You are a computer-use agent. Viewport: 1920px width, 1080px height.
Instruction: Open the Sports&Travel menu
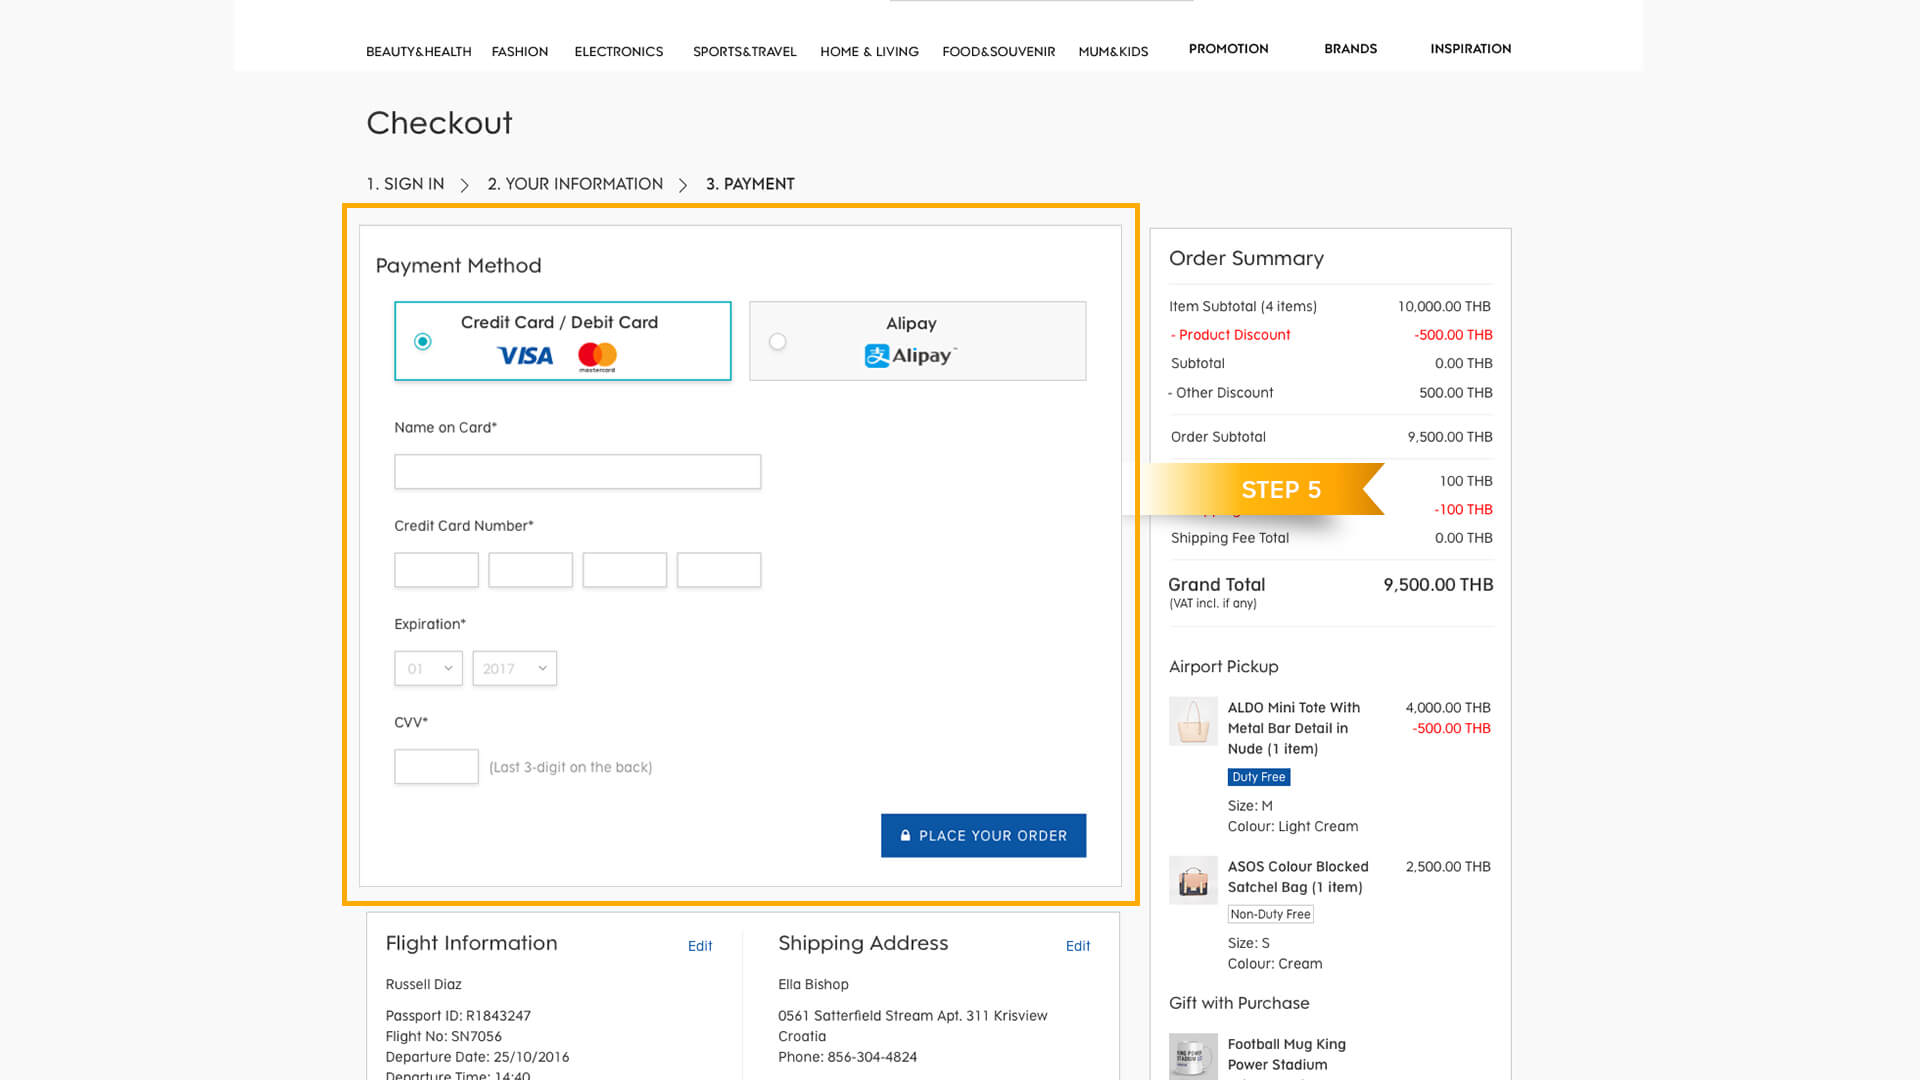[745, 51]
